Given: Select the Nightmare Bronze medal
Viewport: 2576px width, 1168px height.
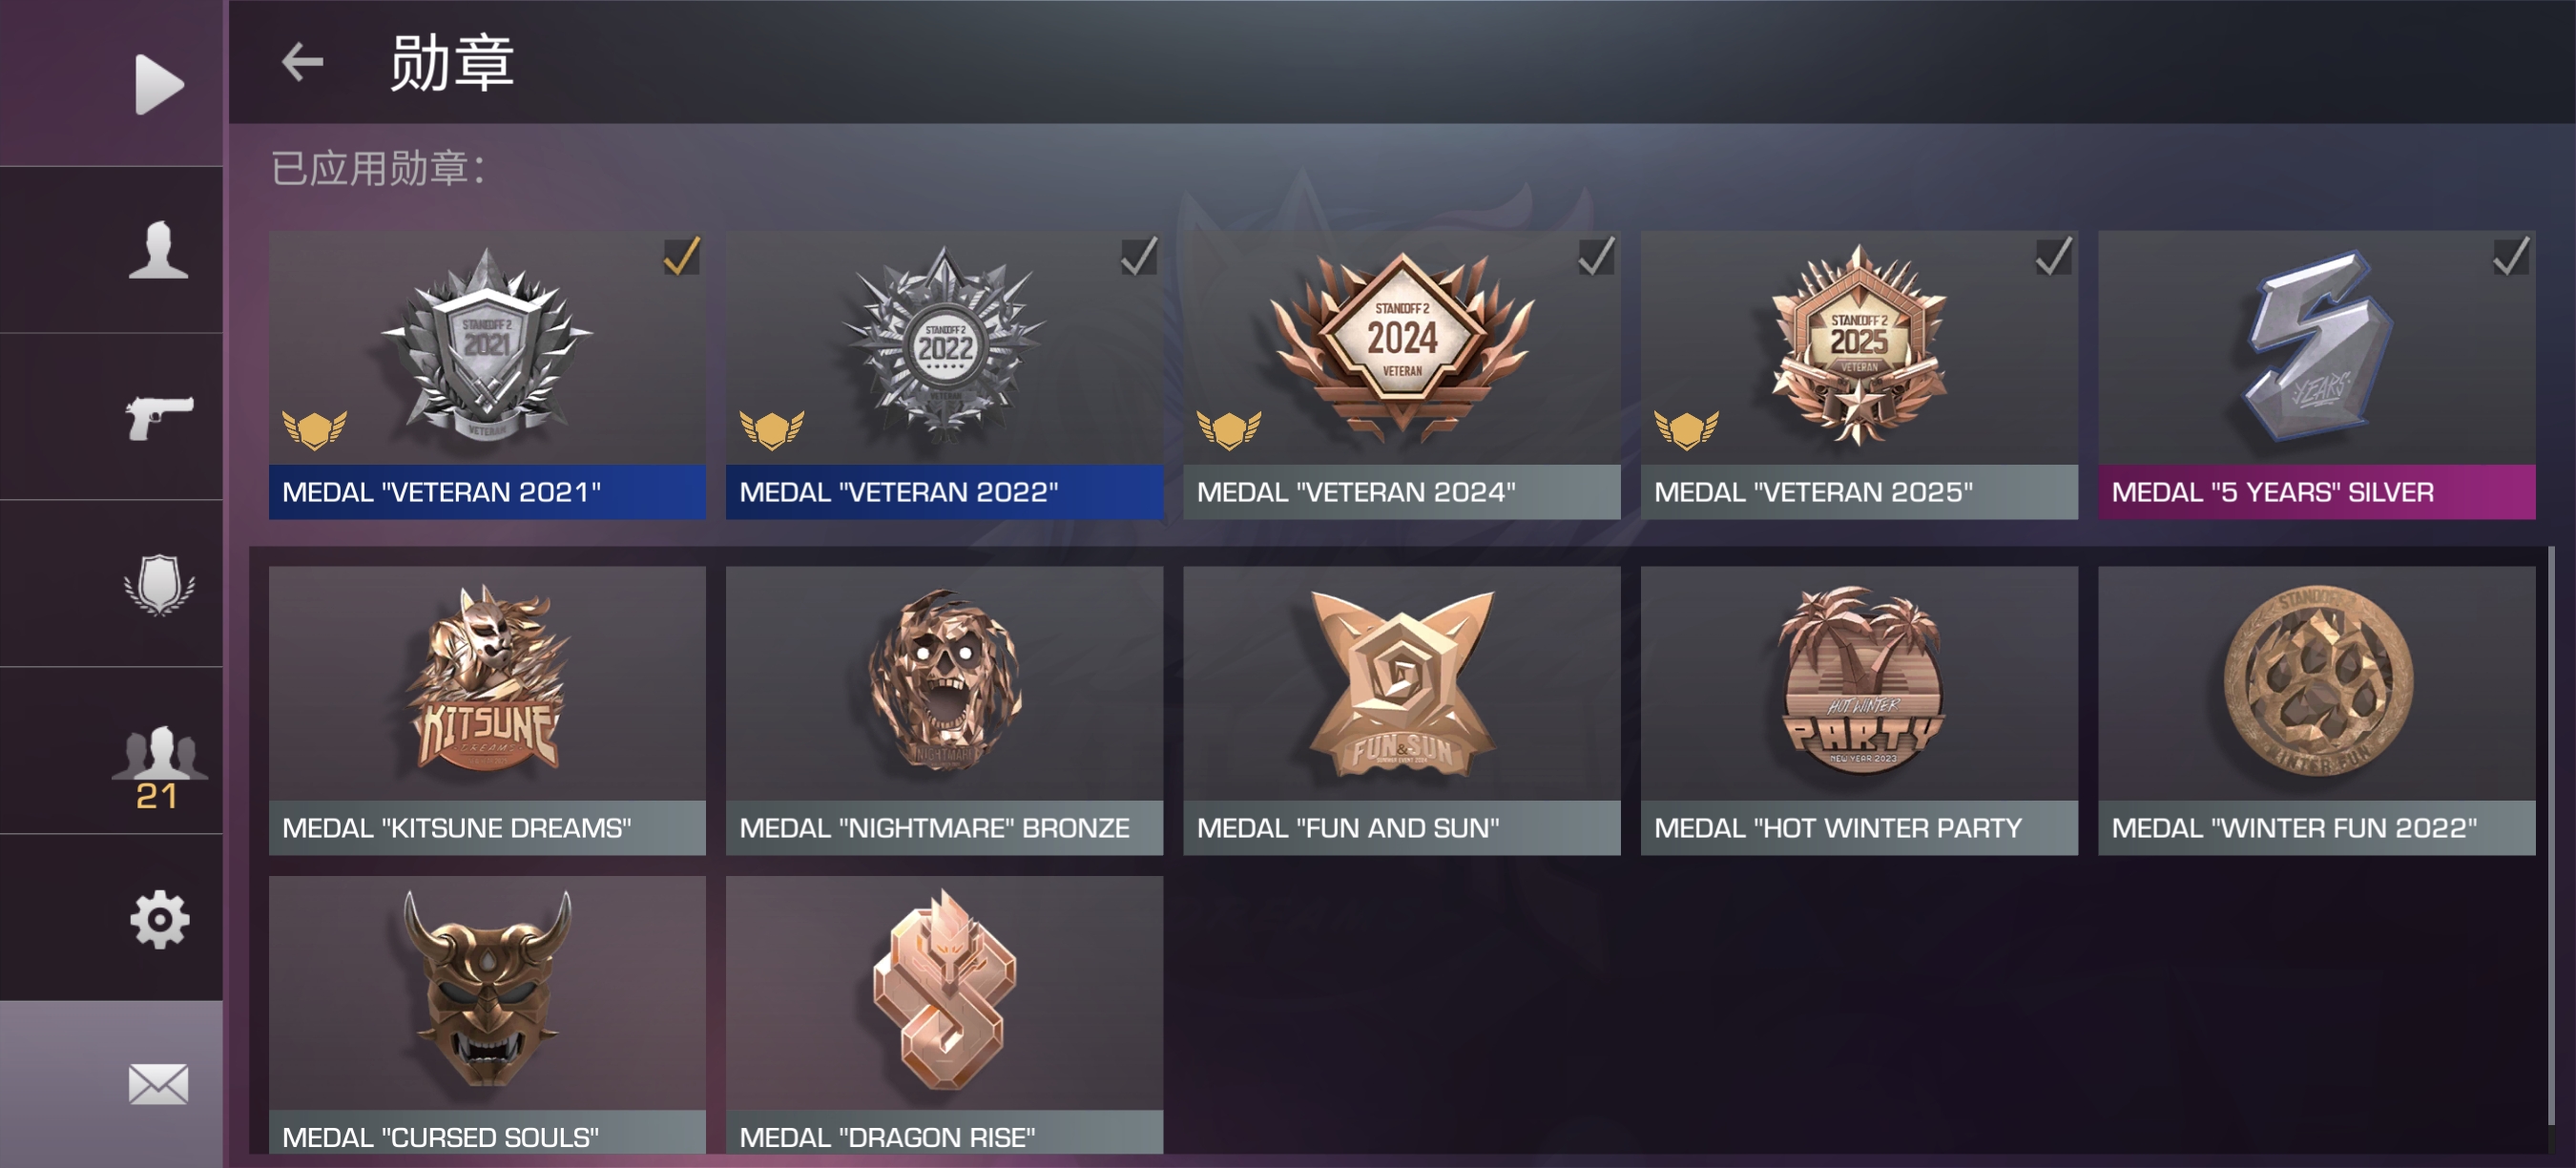Looking at the screenshot, I should pyautogui.click(x=944, y=710).
